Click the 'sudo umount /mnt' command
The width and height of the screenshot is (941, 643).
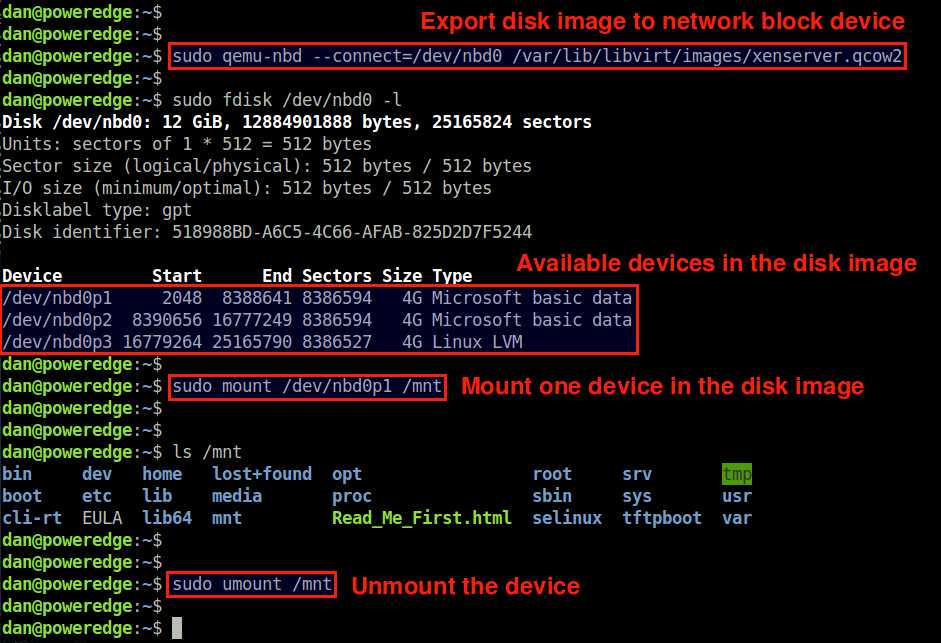[251, 584]
